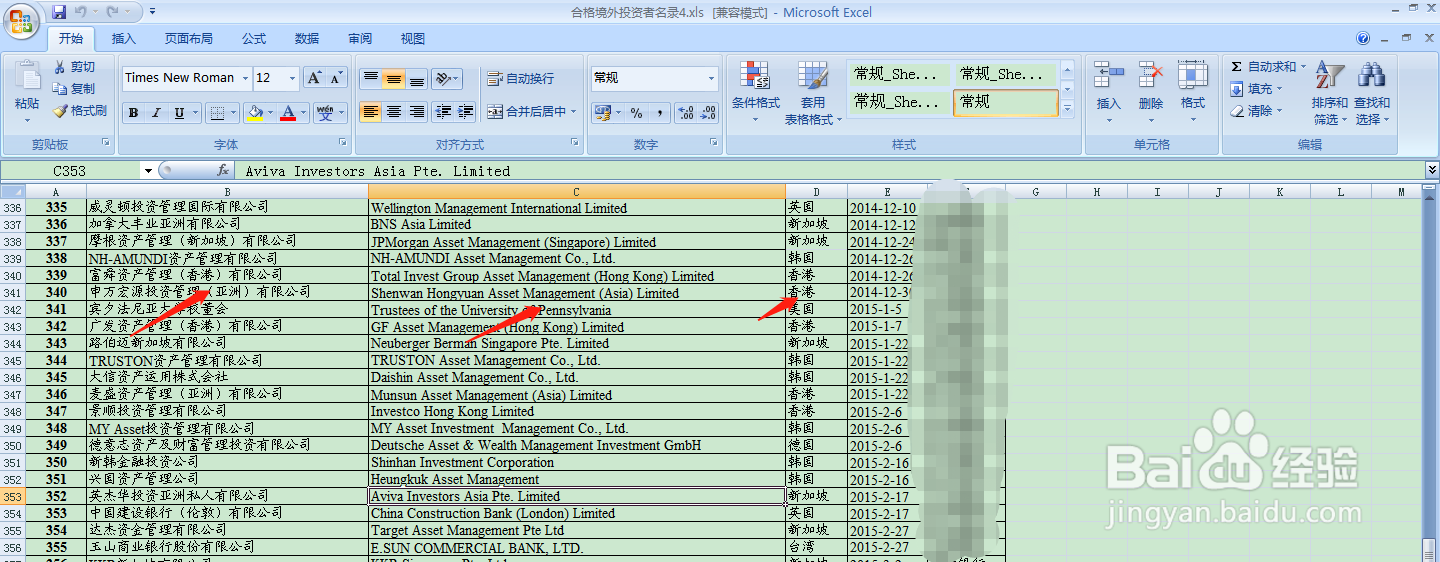This screenshot has height=562, width=1440.
Task: Cut selection with 剪切
Action: tap(76, 67)
